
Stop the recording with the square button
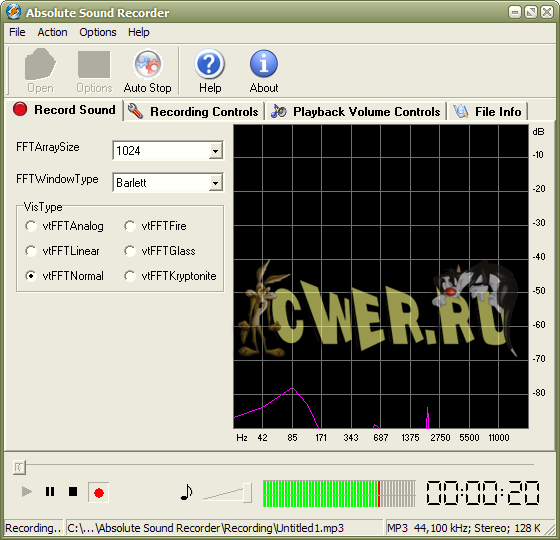point(73,492)
